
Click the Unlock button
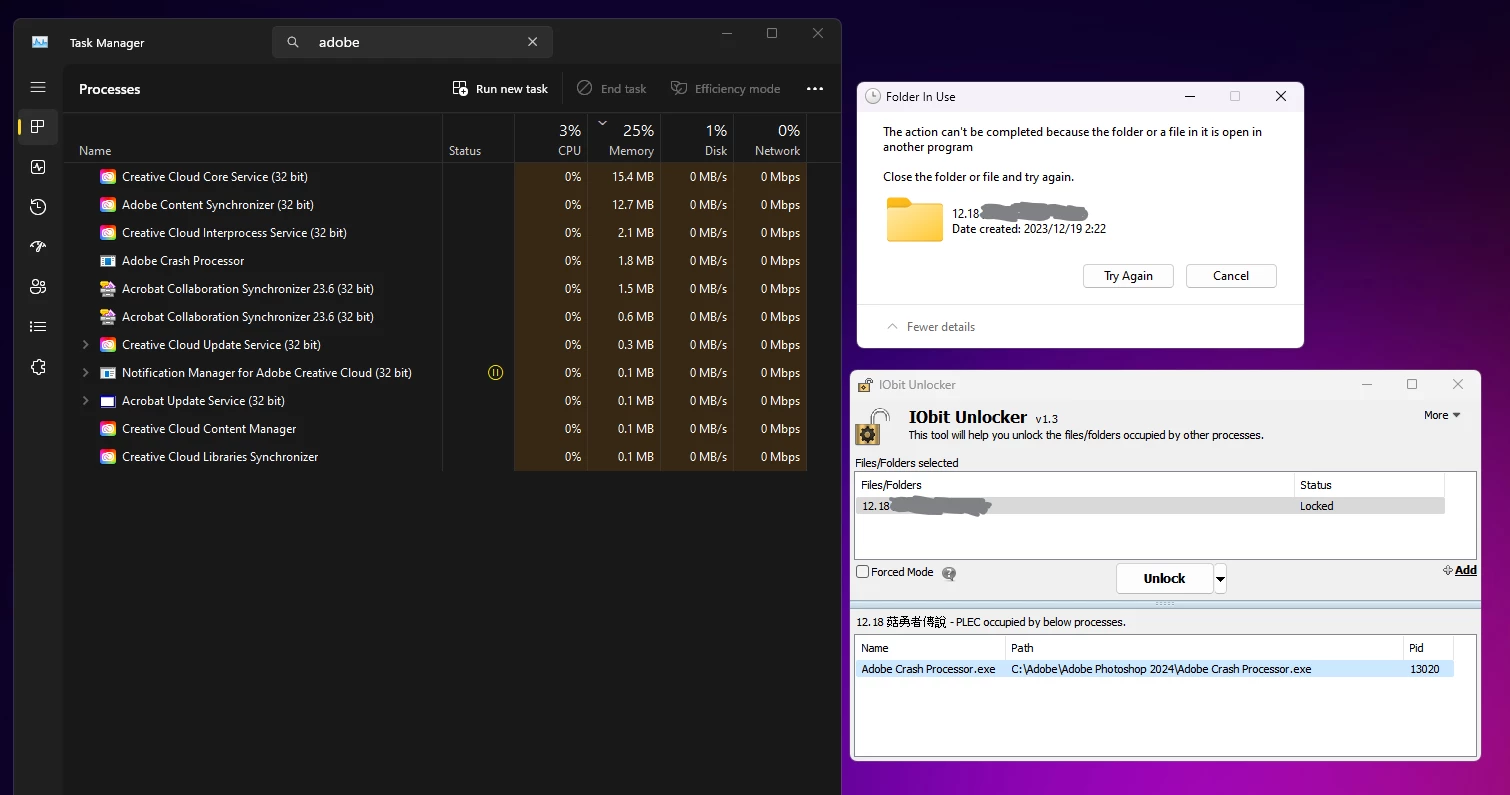click(x=1164, y=578)
